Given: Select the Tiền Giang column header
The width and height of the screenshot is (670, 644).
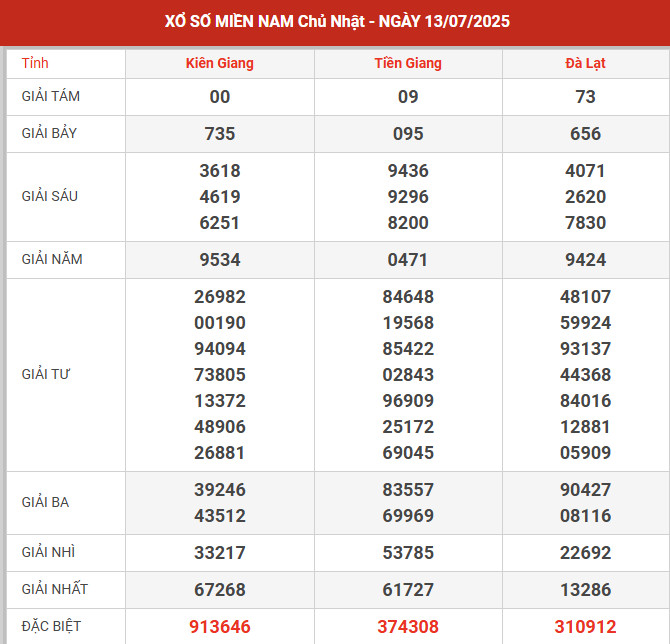Looking at the screenshot, I should coord(408,63).
